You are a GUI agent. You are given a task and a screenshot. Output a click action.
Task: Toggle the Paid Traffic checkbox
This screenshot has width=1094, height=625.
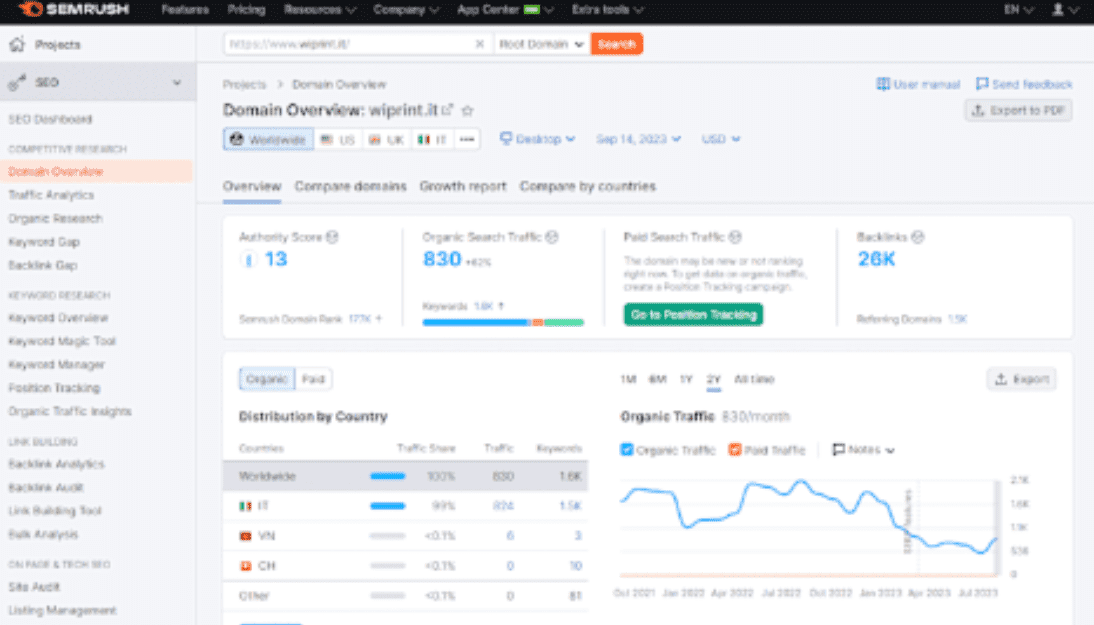[734, 450]
